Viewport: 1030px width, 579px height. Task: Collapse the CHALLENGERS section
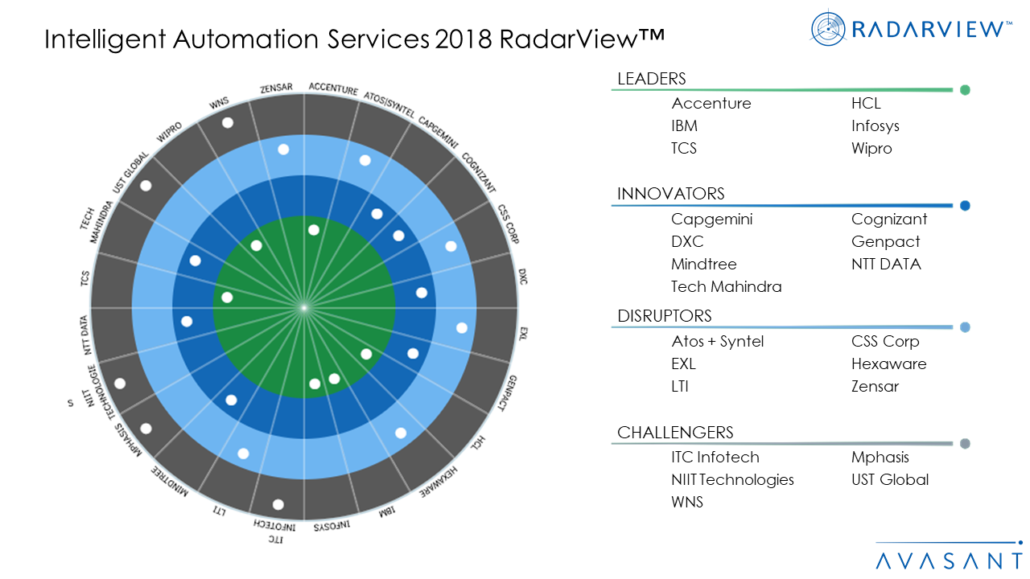(x=675, y=432)
